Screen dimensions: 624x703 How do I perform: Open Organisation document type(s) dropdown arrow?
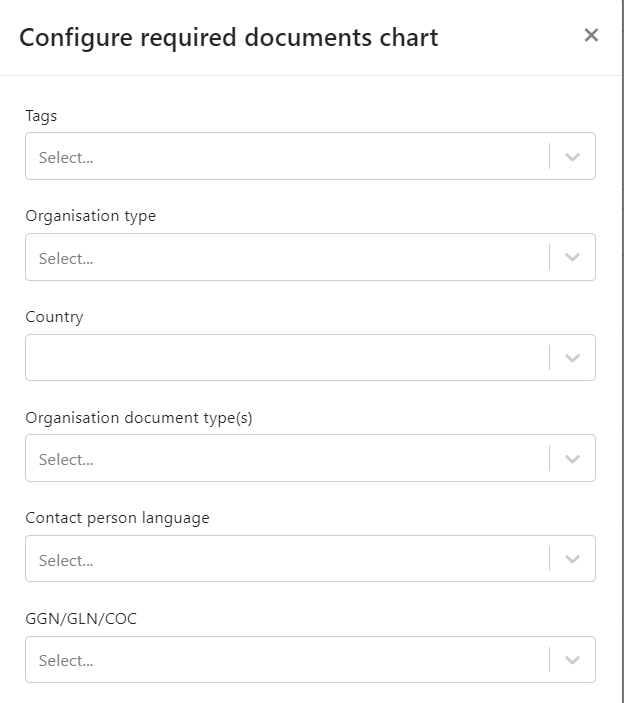(572, 459)
